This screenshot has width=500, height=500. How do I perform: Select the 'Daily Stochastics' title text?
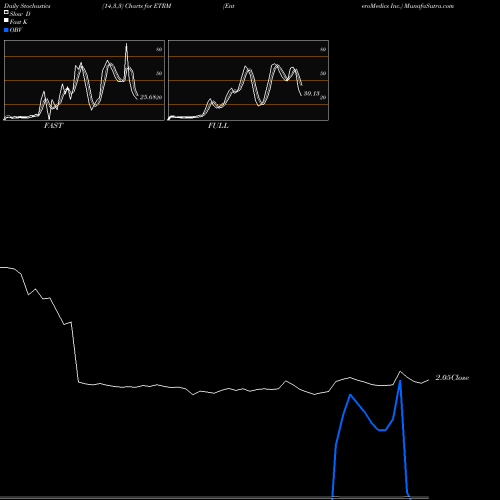[x=27, y=6]
